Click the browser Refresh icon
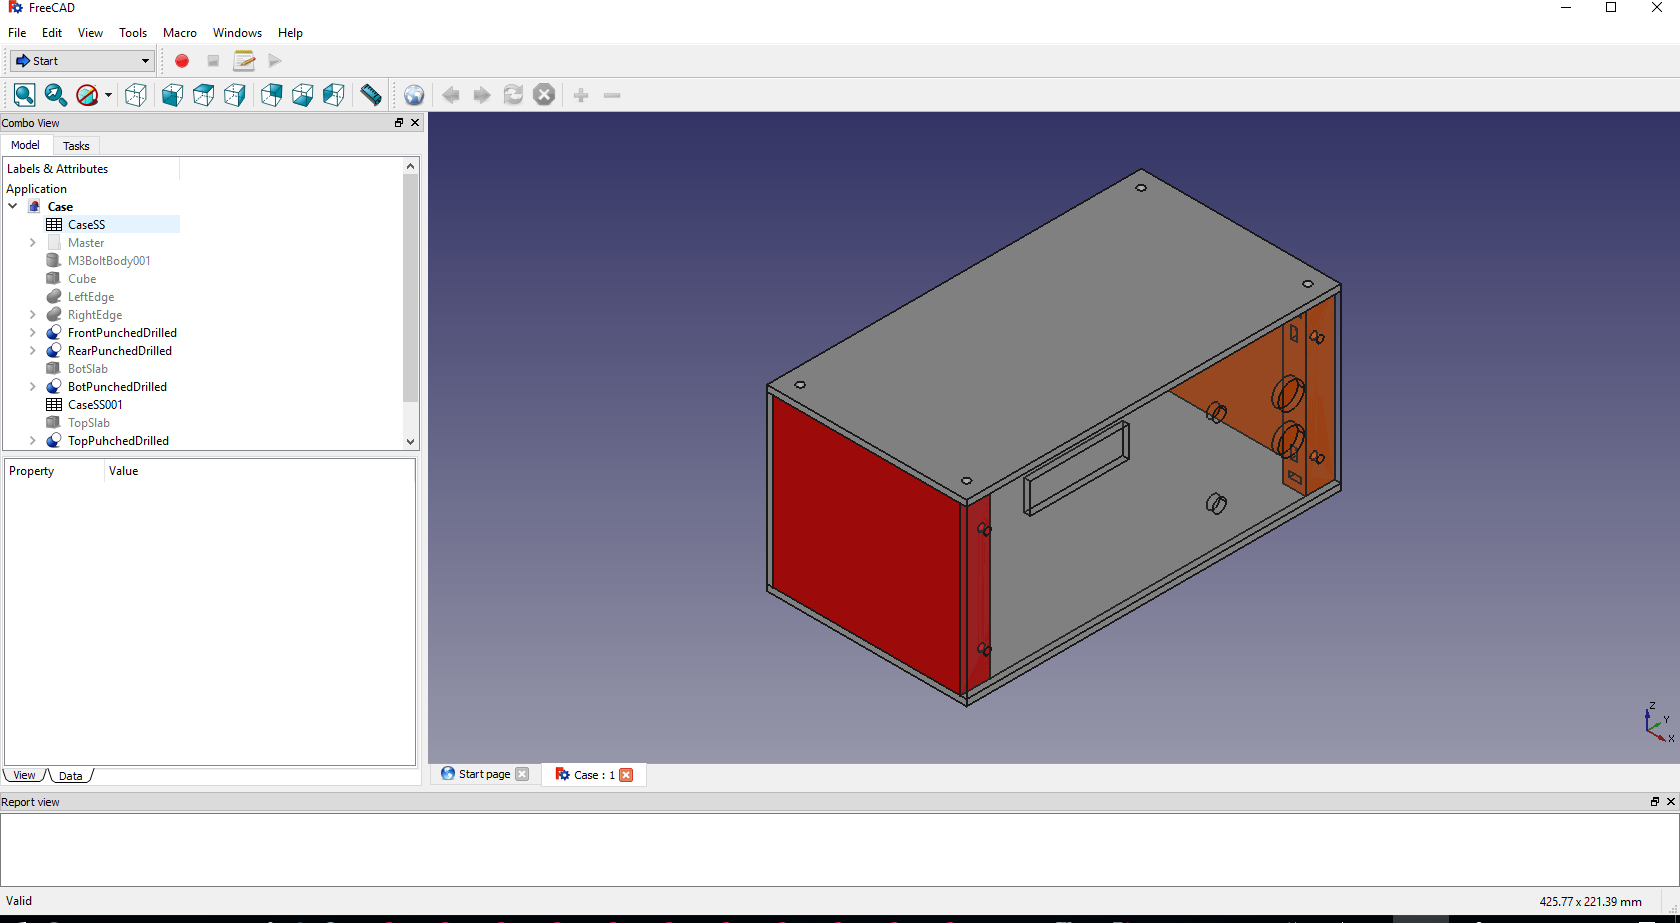The image size is (1680, 923). [x=513, y=95]
